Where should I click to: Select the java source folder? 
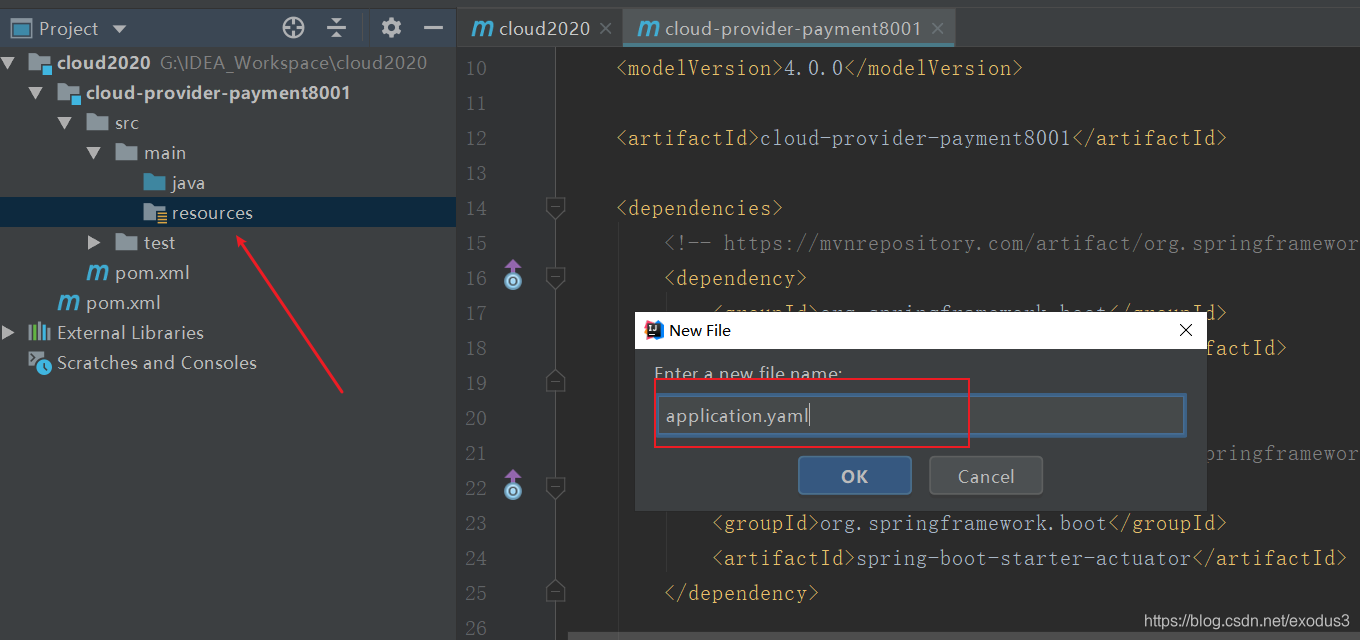pos(188,183)
